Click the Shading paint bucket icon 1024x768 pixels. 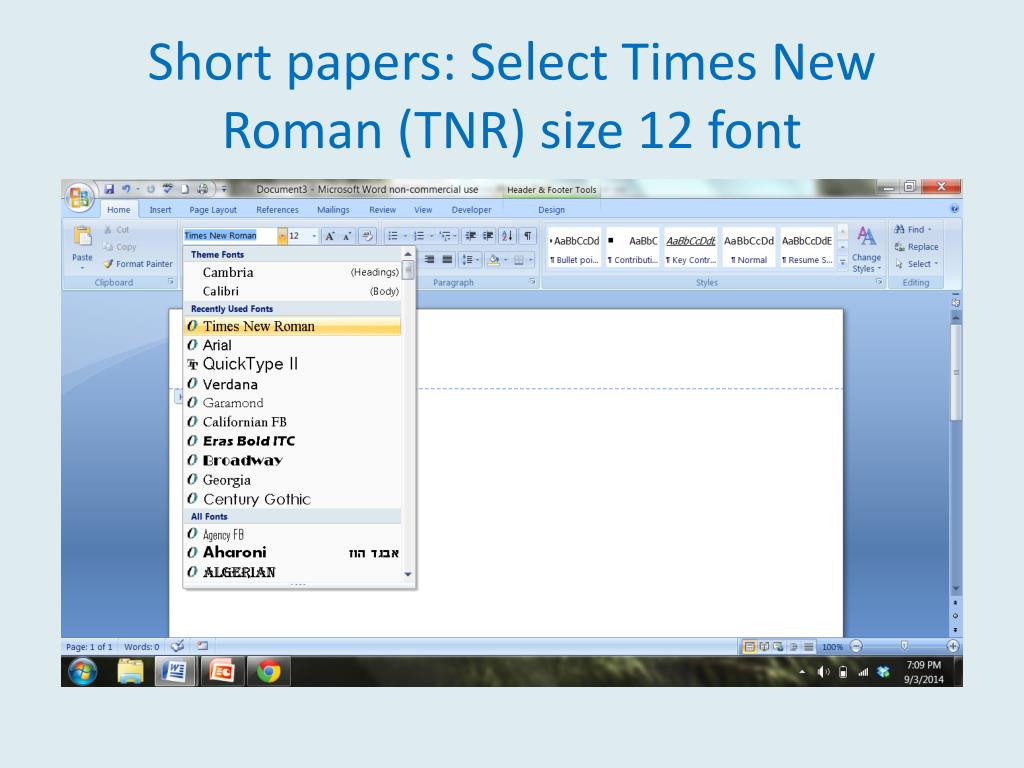(493, 260)
